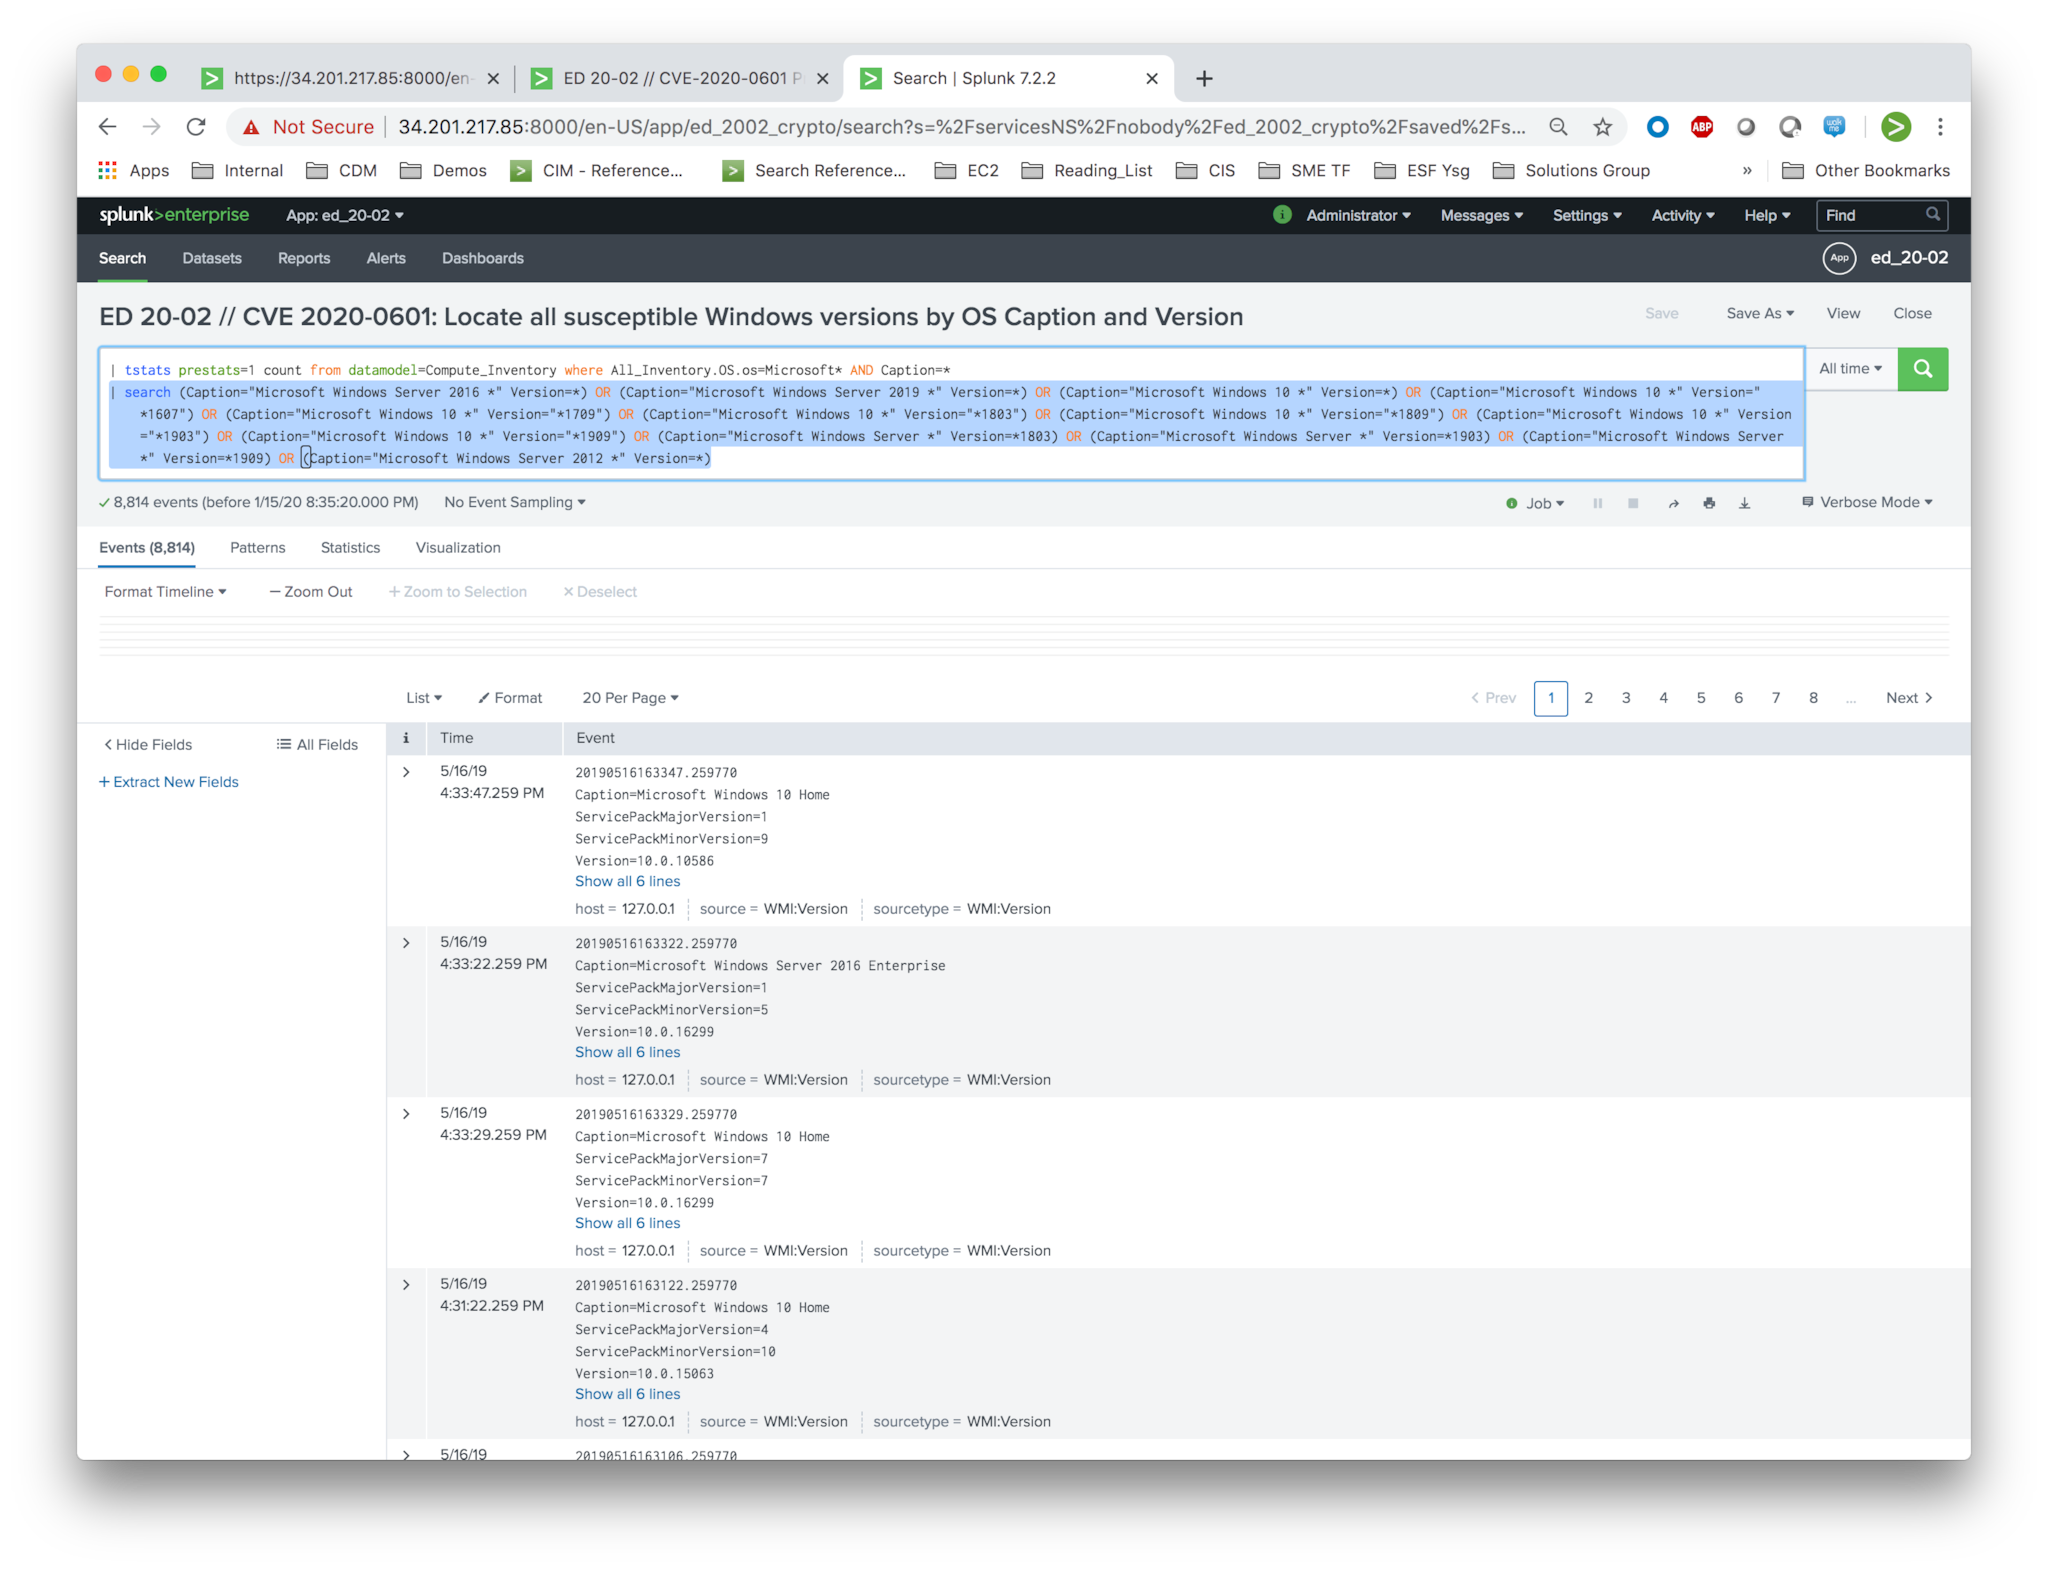Open Format Timeline dropdown

(165, 592)
